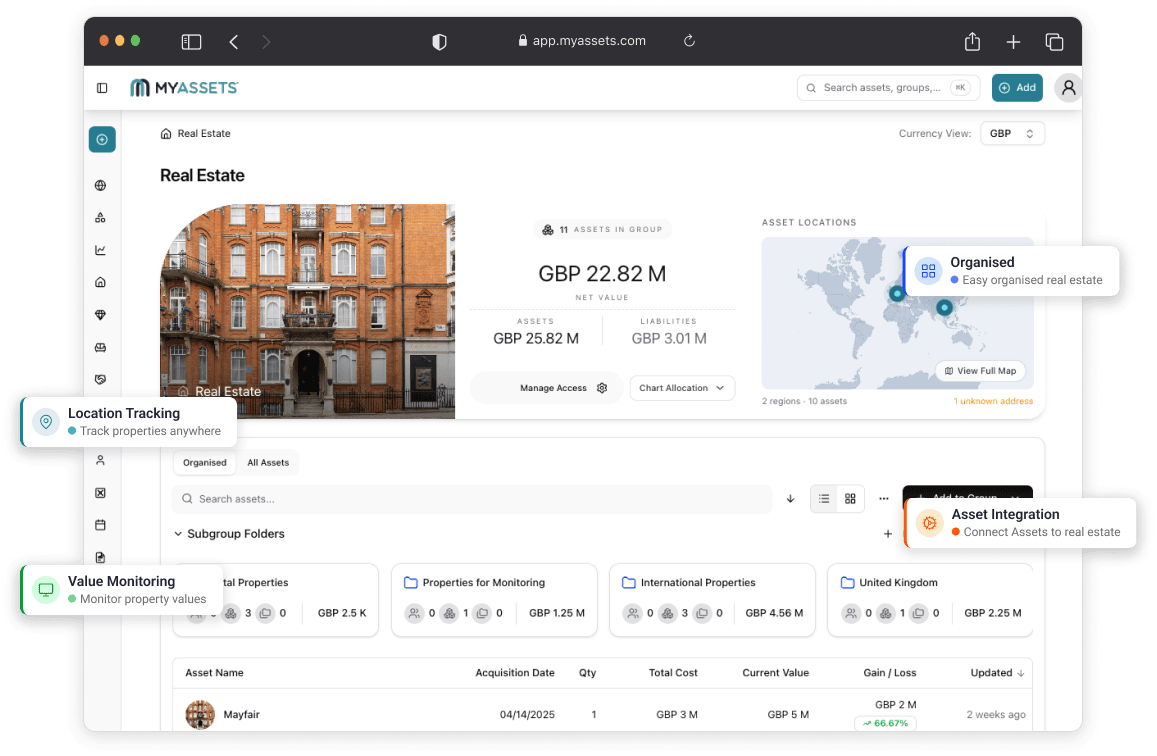Open the line chart icon in sidebar

tap(100, 250)
